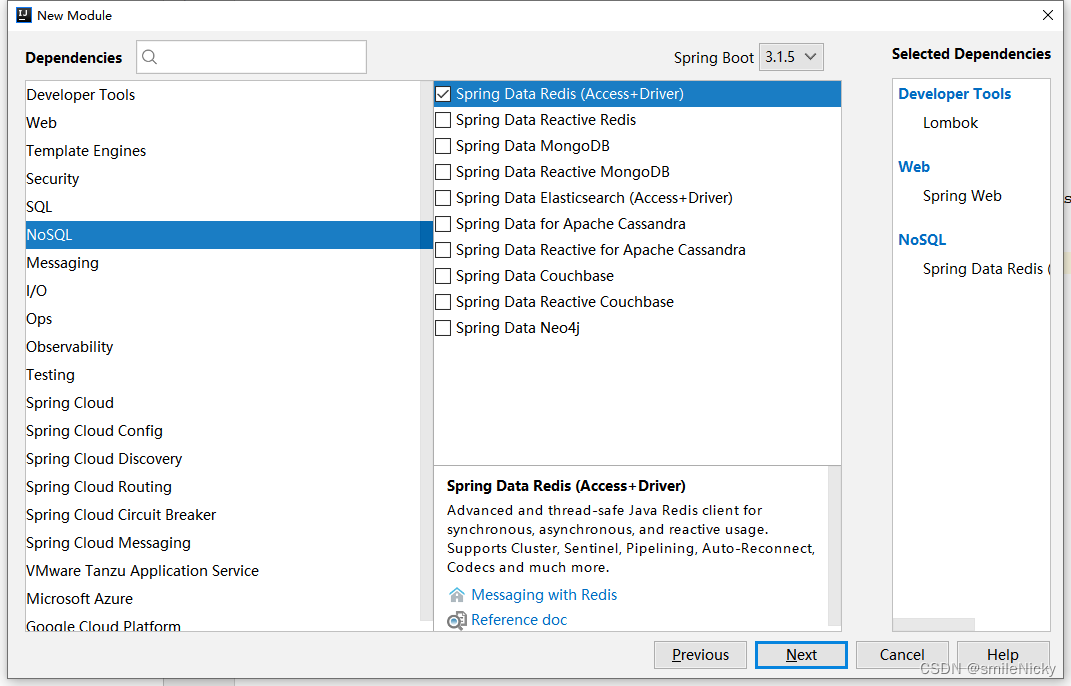Open Spring Cloud Config category
The width and height of the screenshot is (1071, 686).
(x=223, y=431)
